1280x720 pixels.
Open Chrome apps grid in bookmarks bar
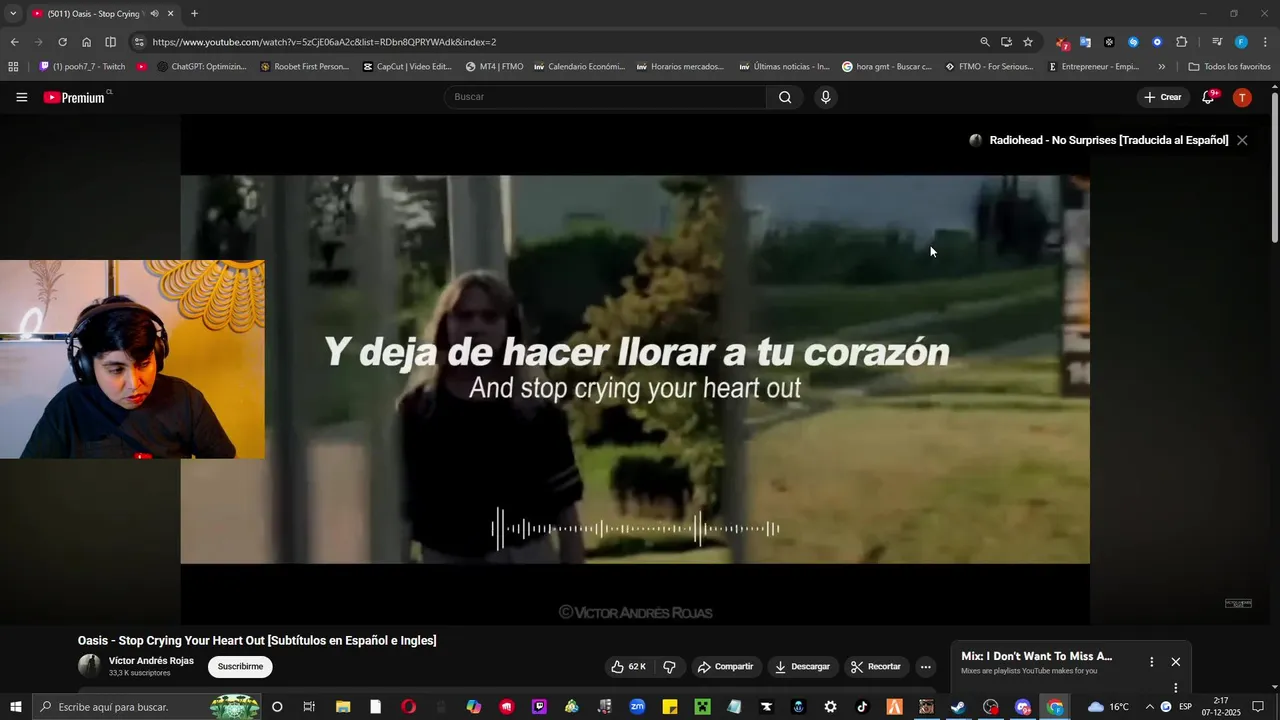(13, 67)
